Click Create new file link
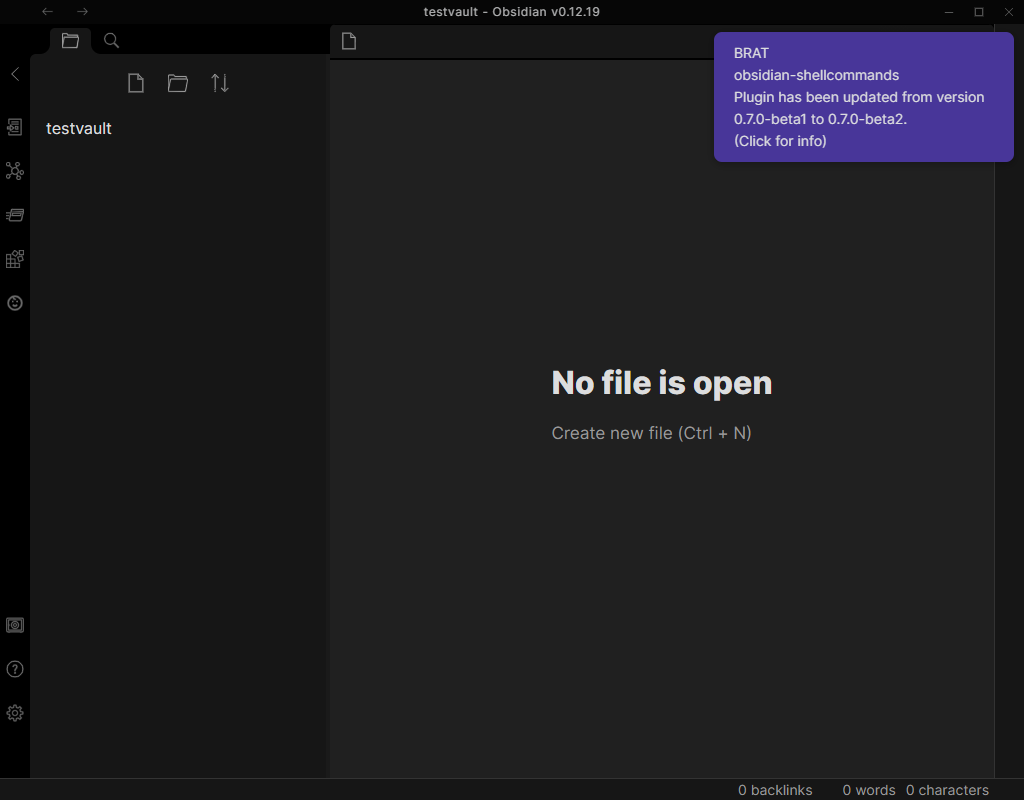This screenshot has height=800, width=1024. (651, 433)
